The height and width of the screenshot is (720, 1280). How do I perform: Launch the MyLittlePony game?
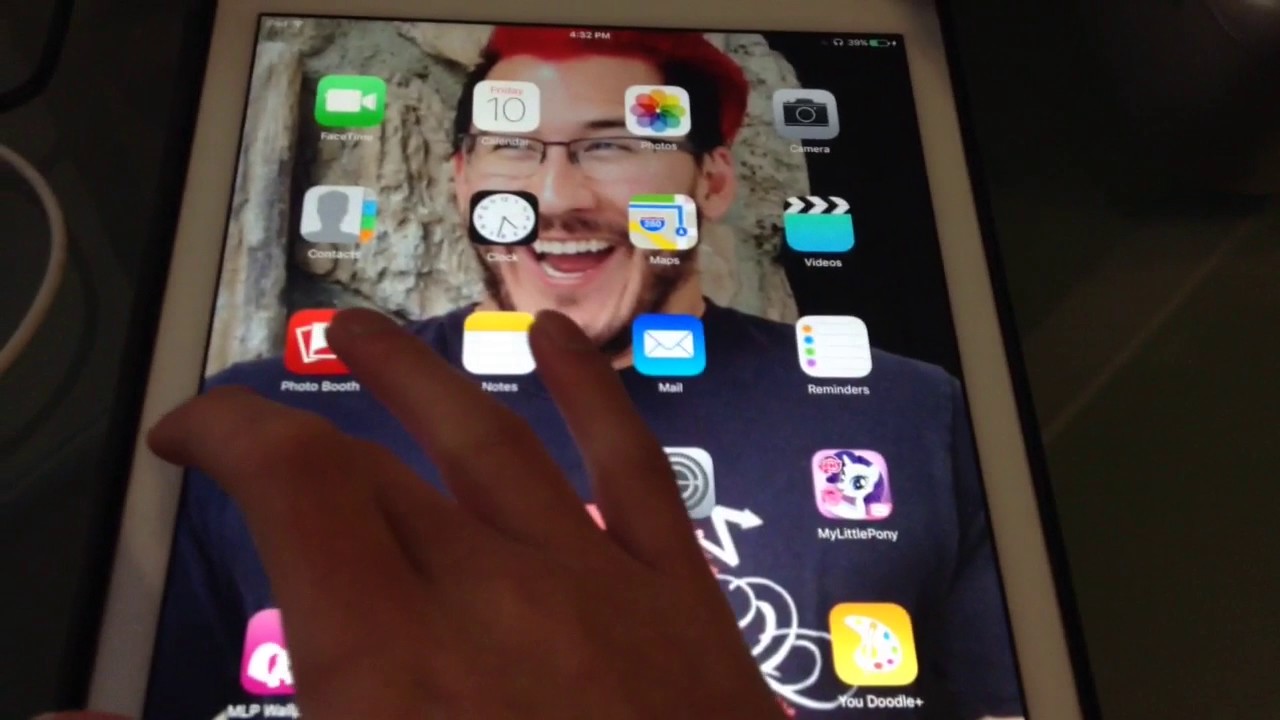(x=852, y=485)
